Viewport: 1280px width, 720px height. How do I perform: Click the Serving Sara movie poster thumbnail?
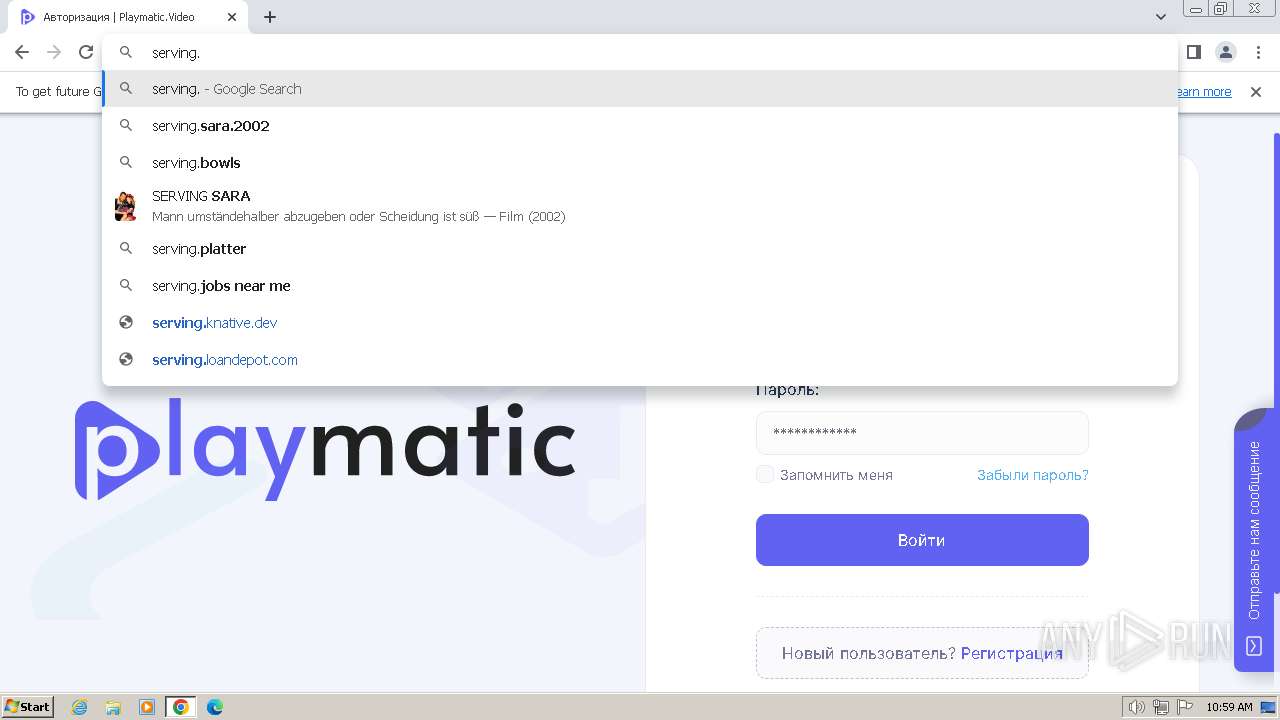125,206
